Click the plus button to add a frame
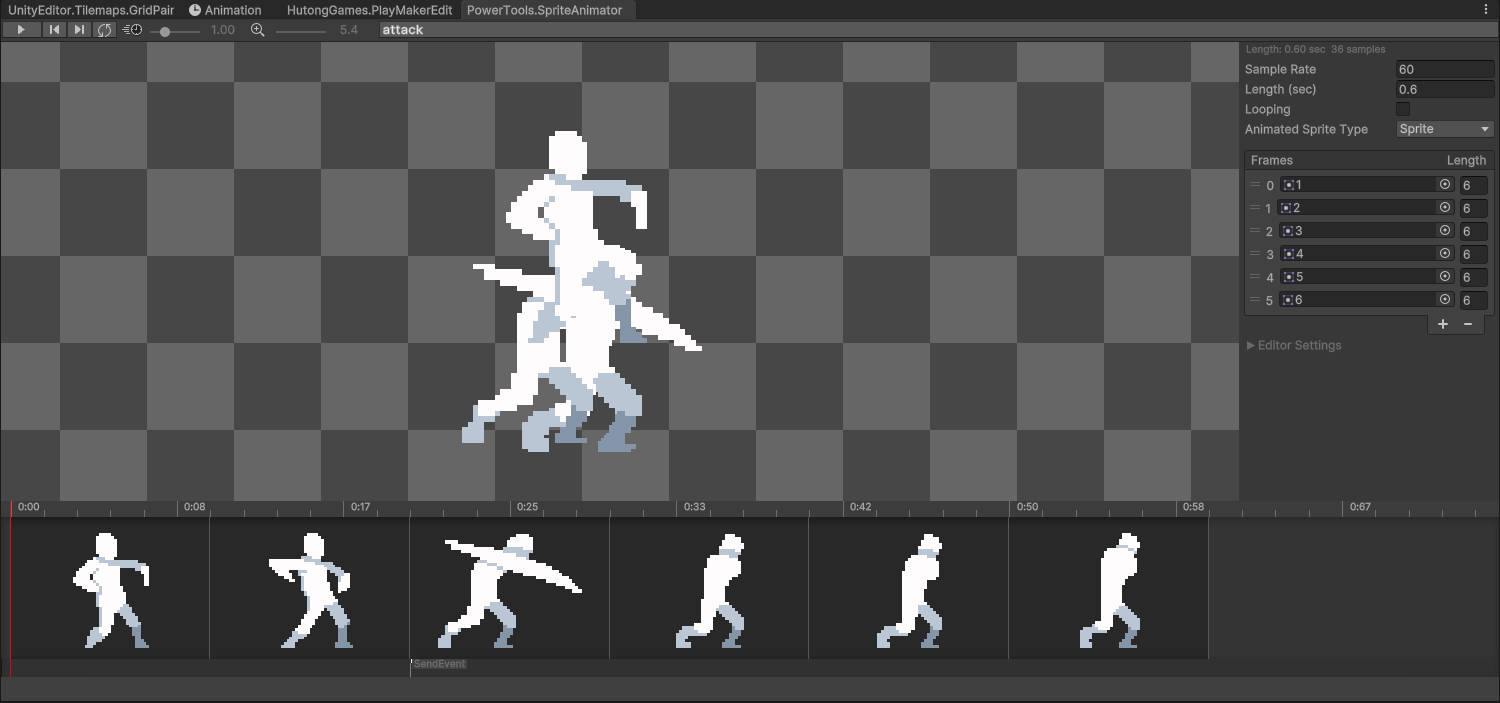Image resolution: width=1500 pixels, height=703 pixels. (1443, 324)
